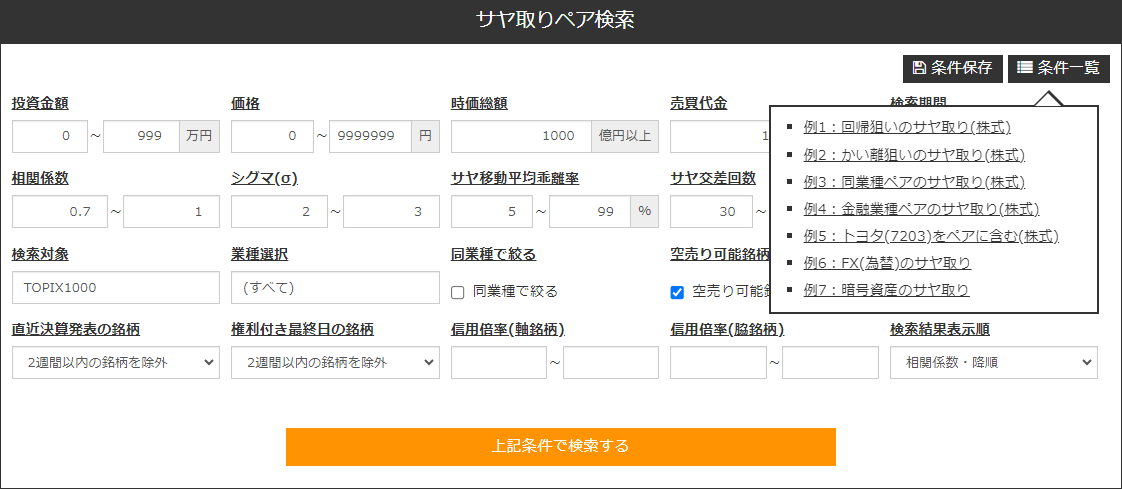Select 例1：回帰狙いのサヤ取り(株式)
This screenshot has width=1122, height=489.
click(907, 127)
